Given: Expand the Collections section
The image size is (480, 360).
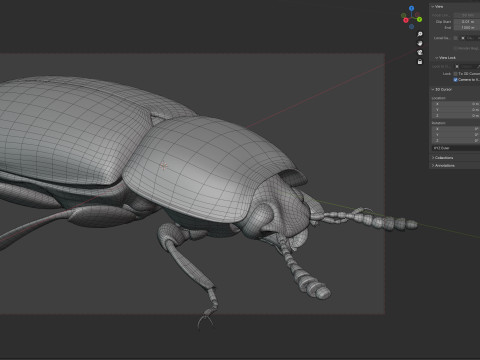Looking at the screenshot, I should click(x=443, y=158).
